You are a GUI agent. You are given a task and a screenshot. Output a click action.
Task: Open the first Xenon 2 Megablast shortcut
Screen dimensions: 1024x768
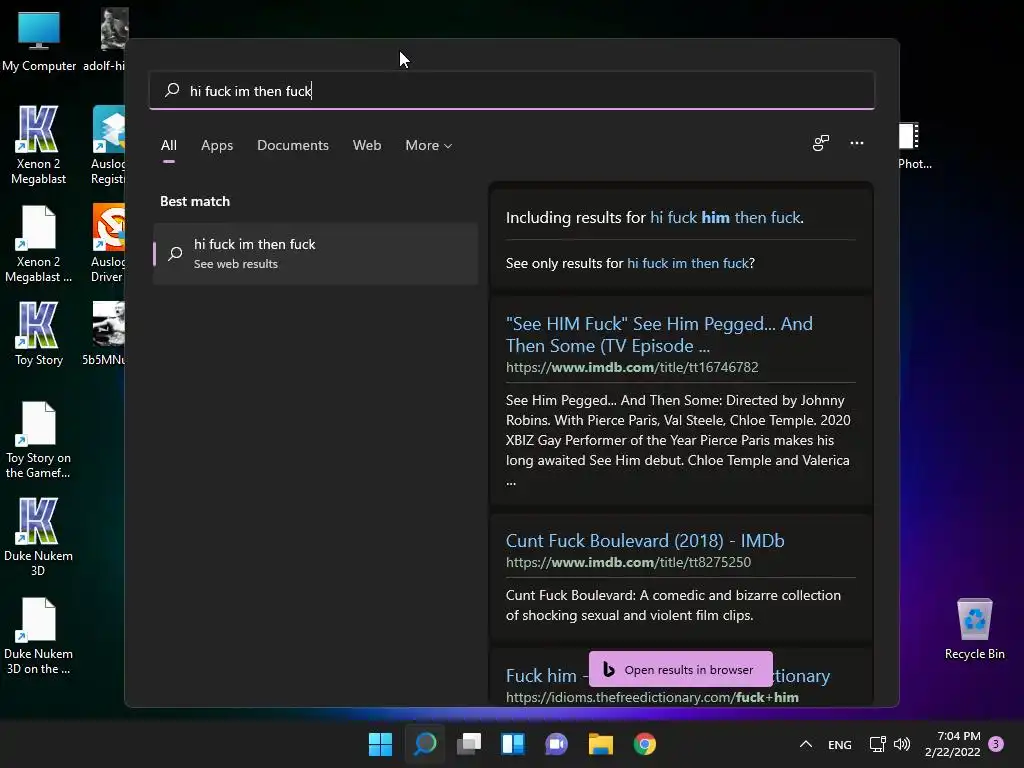tap(39, 145)
